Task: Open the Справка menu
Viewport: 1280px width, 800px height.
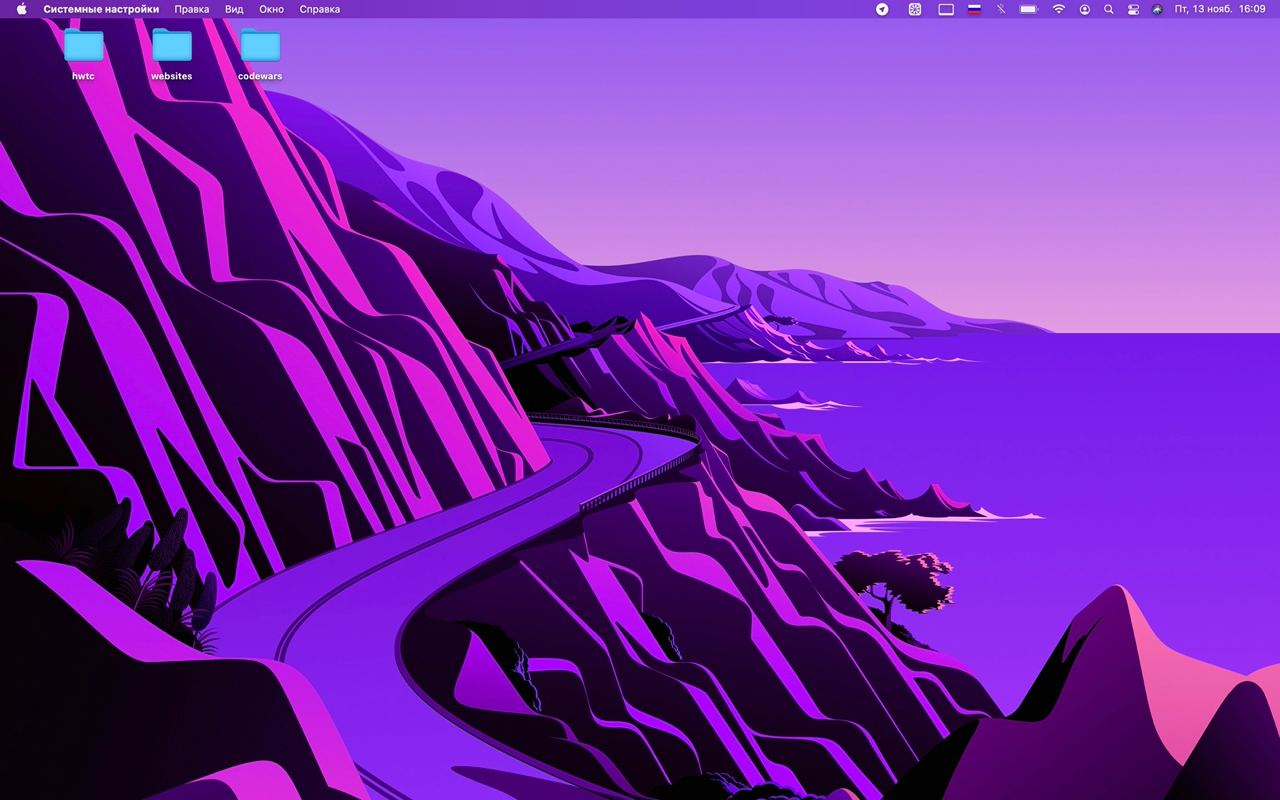Action: point(320,9)
